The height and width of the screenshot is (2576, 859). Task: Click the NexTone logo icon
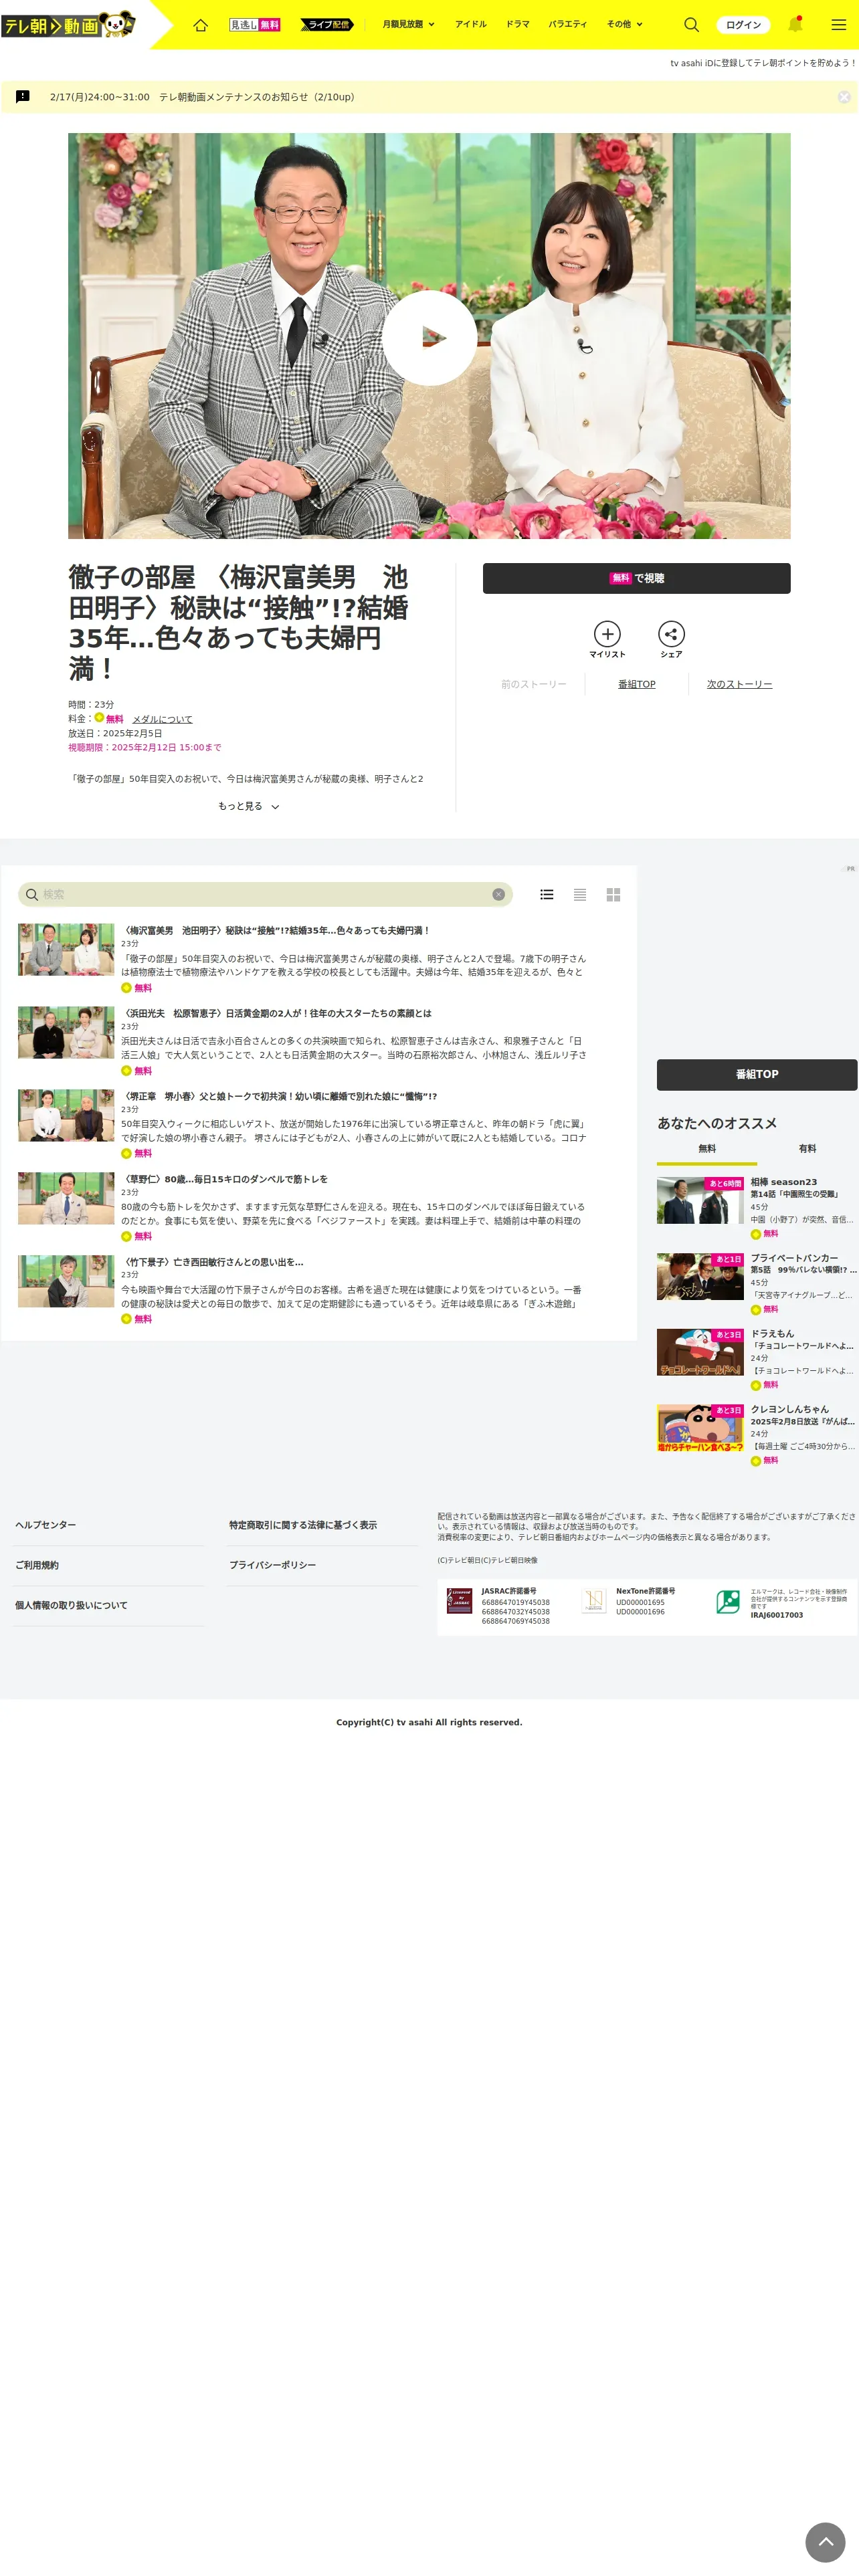(594, 1601)
